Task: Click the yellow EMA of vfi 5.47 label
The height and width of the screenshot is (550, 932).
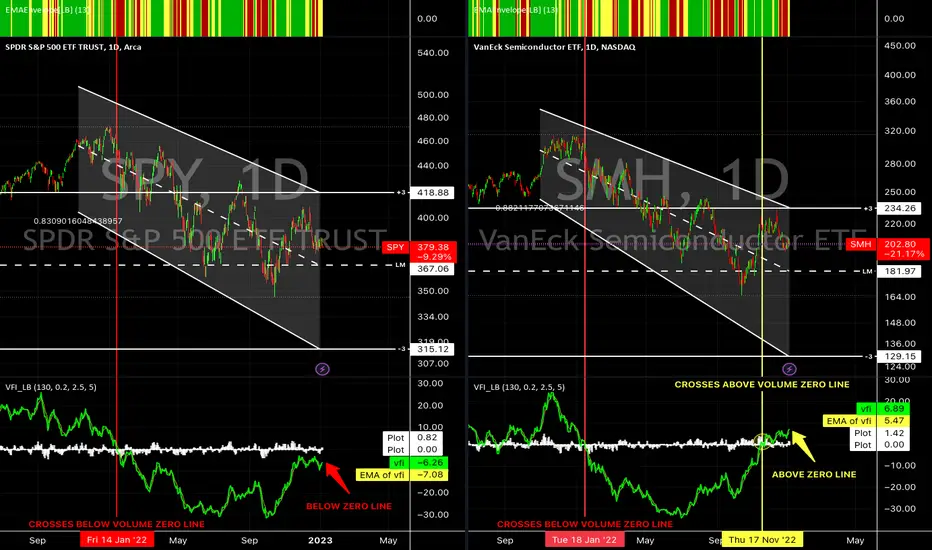Action: (x=865, y=421)
